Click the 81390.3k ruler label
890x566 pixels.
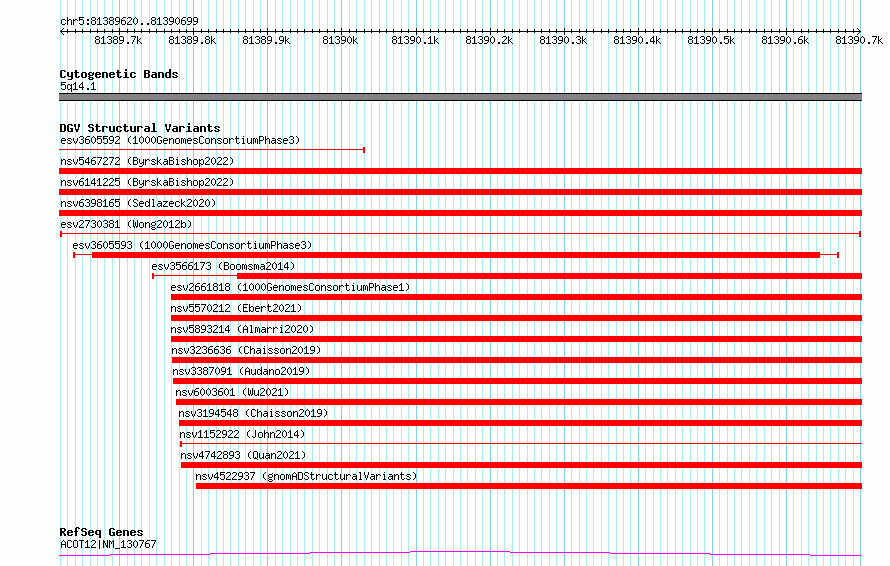pyautogui.click(x=563, y=40)
